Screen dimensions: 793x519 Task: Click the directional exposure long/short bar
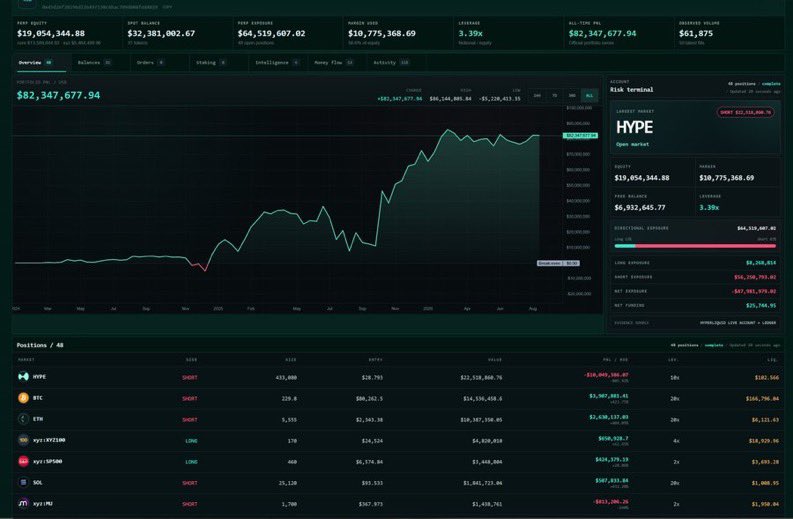[x=695, y=246]
